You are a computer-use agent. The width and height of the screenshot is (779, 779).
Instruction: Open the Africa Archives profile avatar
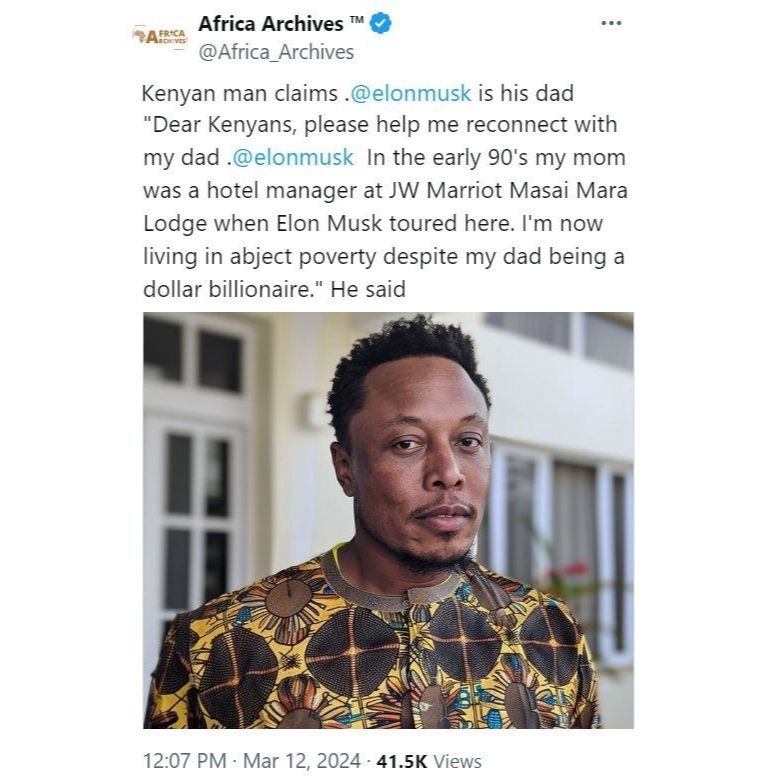pyautogui.click(x=160, y=37)
